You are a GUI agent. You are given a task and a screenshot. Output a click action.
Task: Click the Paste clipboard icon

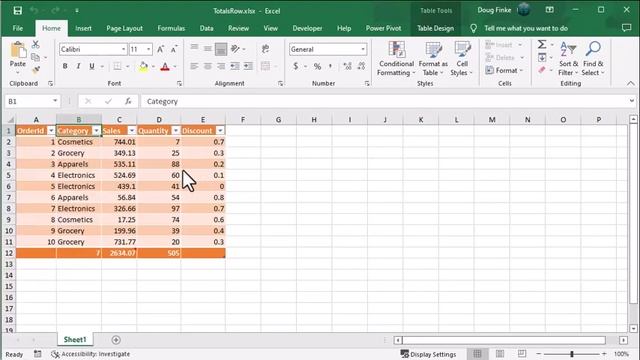tap(18, 51)
